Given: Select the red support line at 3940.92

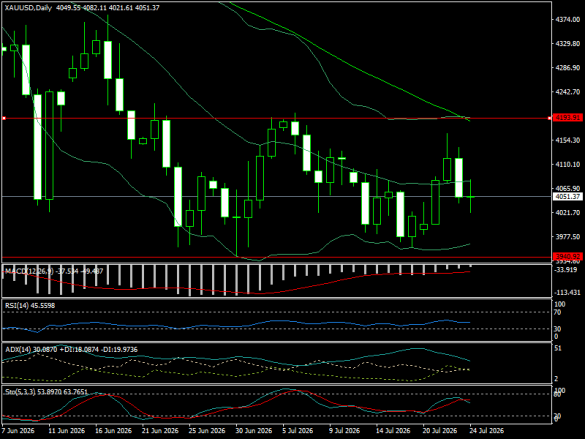Looking at the screenshot, I should coord(277,257).
